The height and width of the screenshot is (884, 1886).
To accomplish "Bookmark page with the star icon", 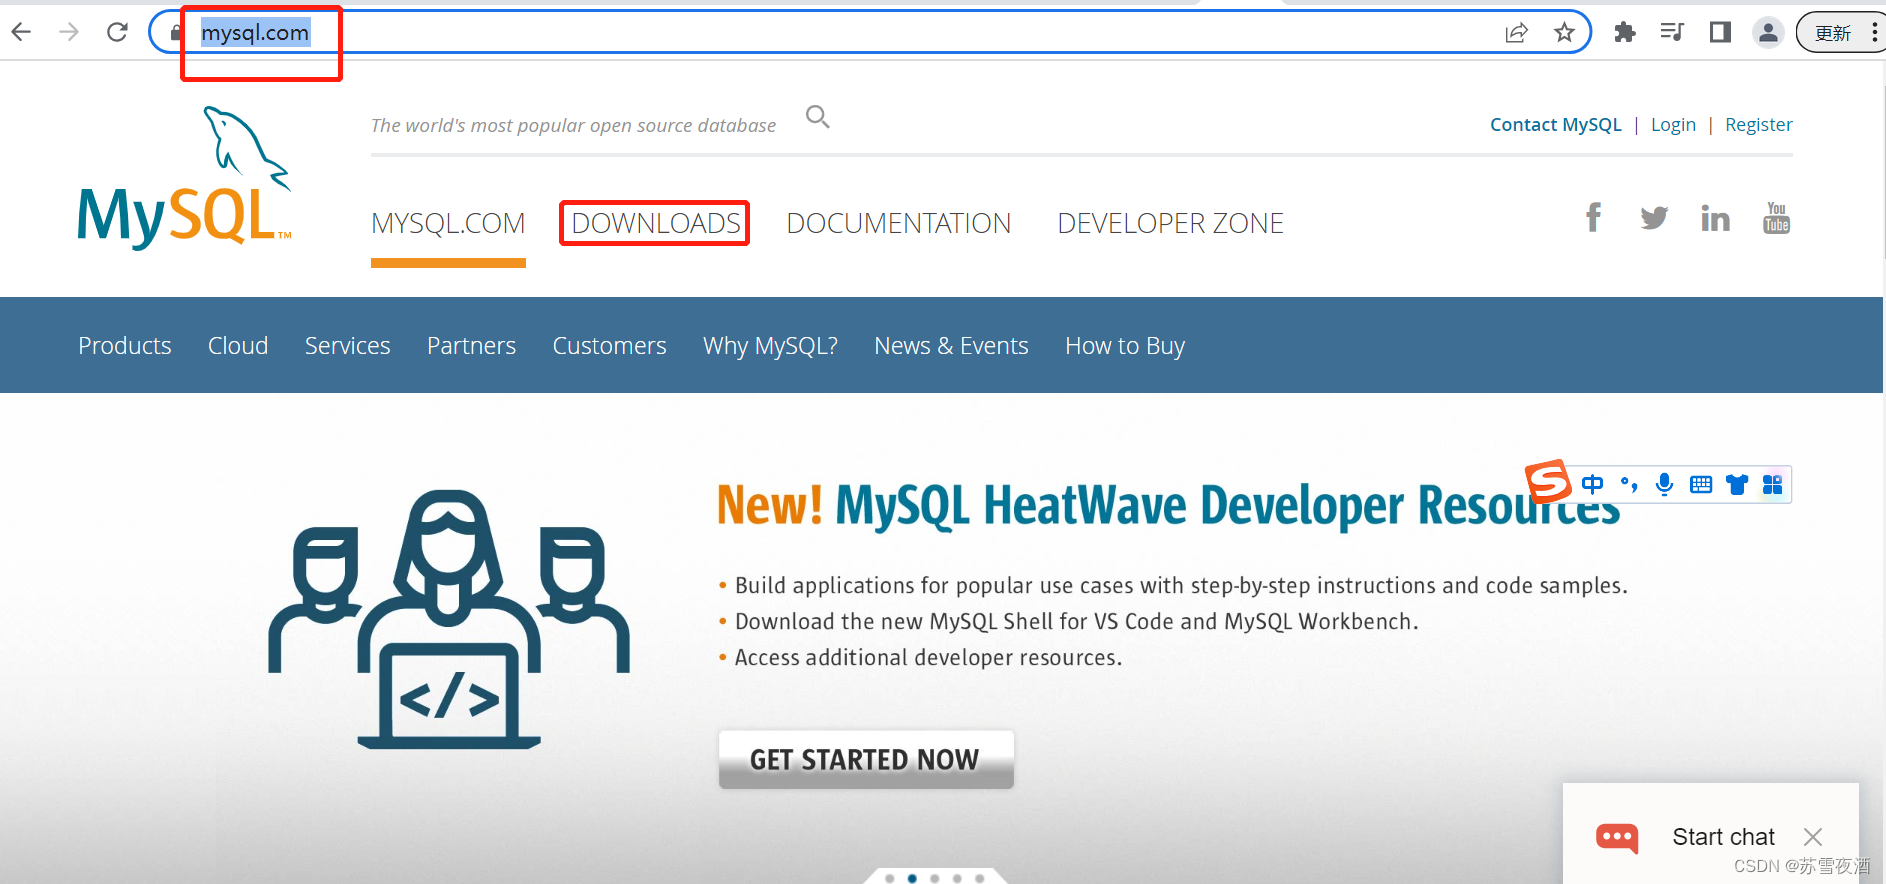I will (1564, 33).
